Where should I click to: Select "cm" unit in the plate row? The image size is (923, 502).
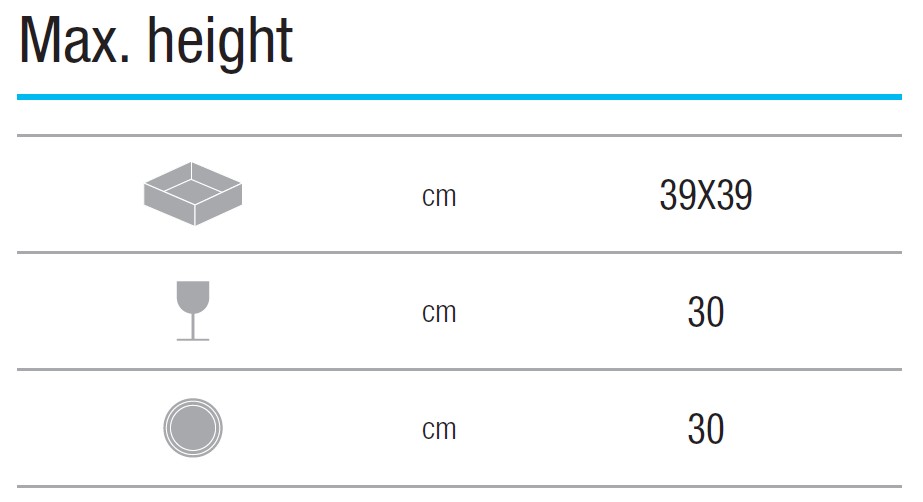439,429
